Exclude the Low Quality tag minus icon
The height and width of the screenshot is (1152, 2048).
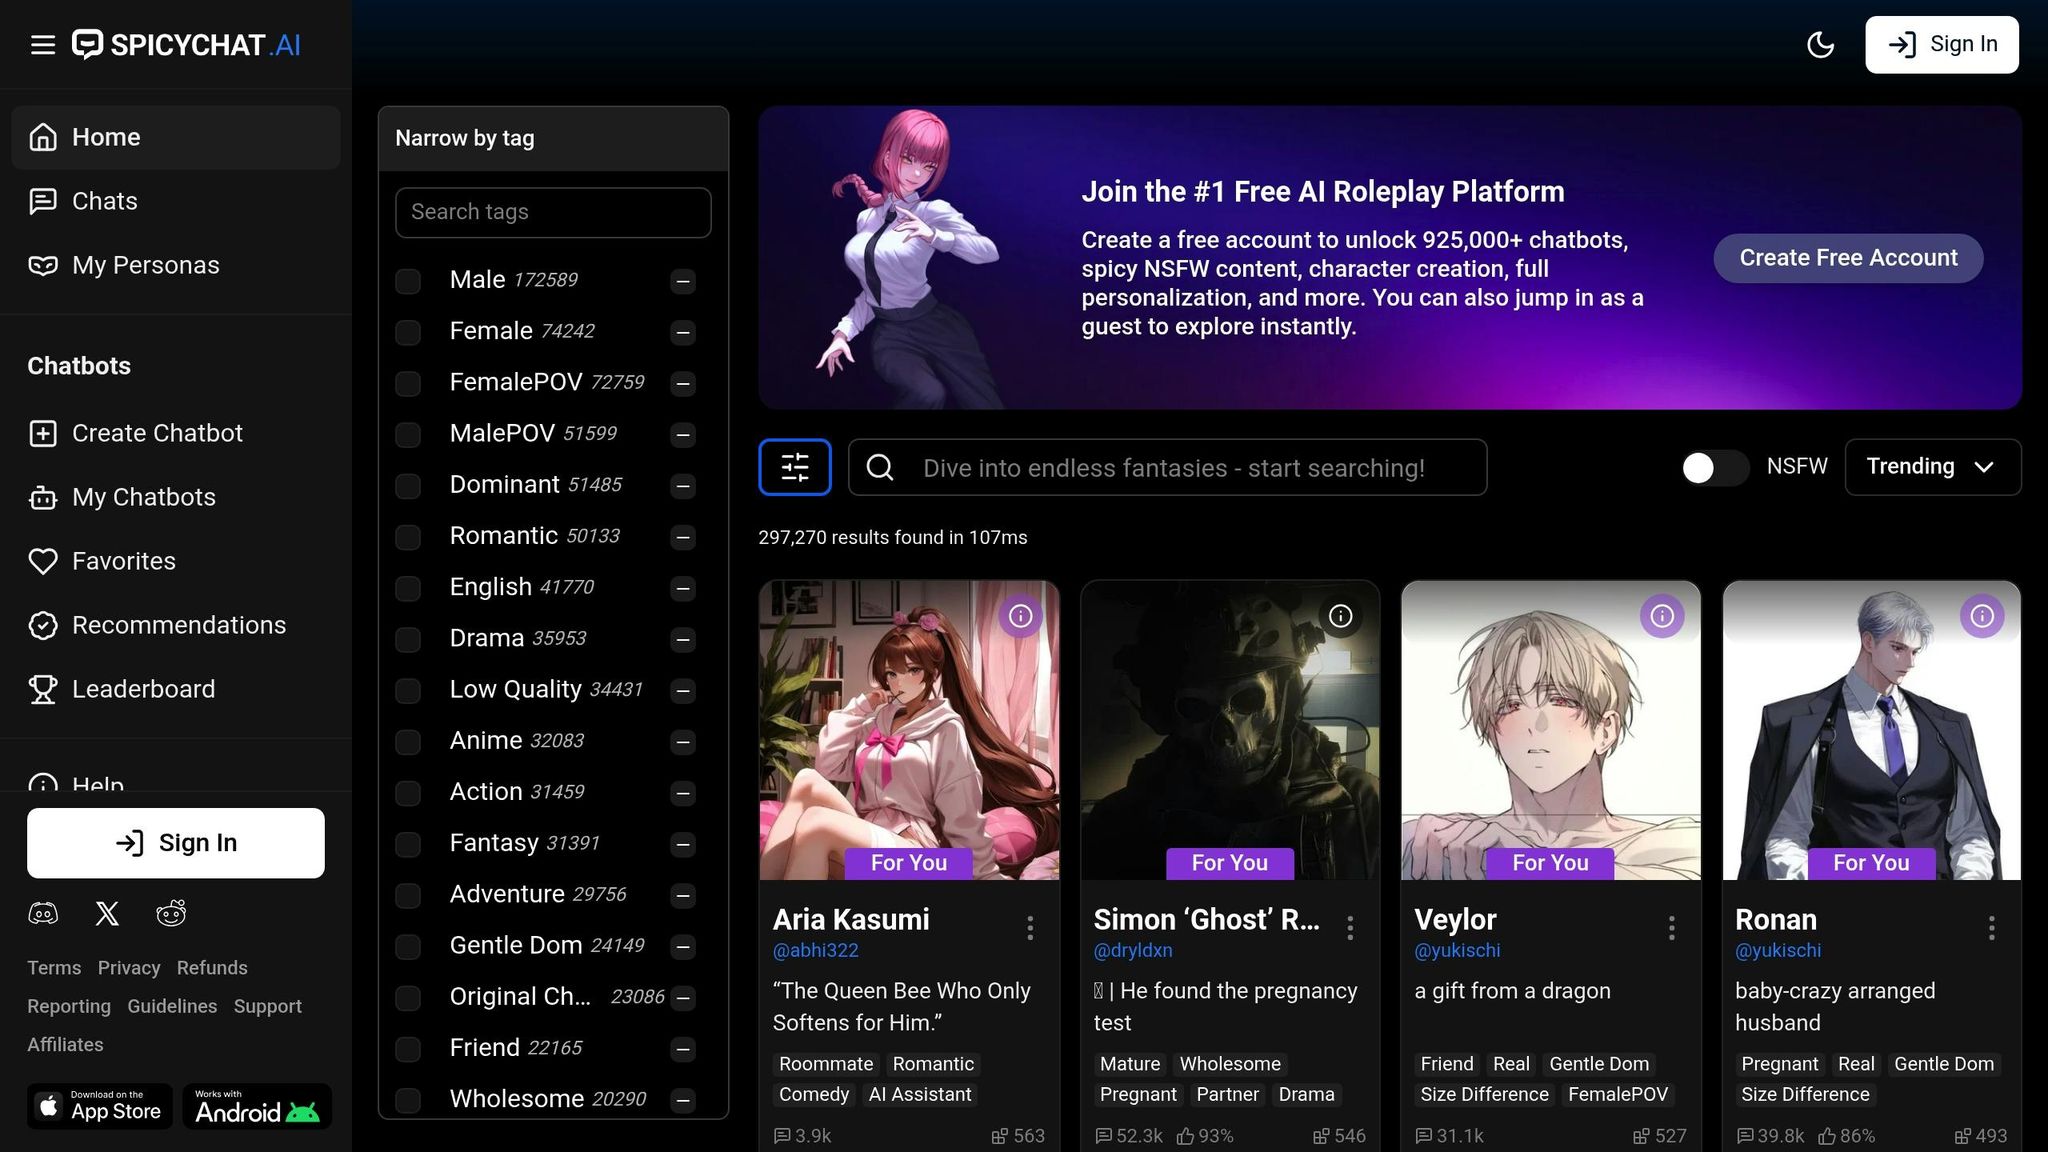pyautogui.click(x=683, y=691)
